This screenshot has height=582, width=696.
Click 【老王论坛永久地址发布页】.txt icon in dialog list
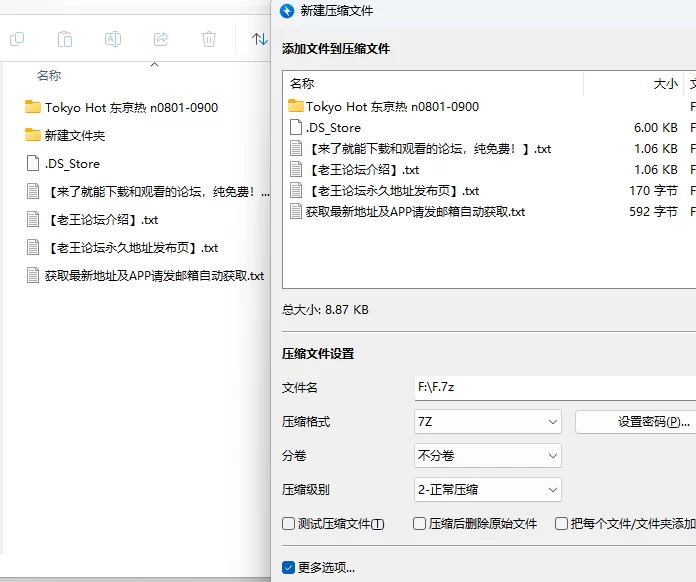coord(296,190)
